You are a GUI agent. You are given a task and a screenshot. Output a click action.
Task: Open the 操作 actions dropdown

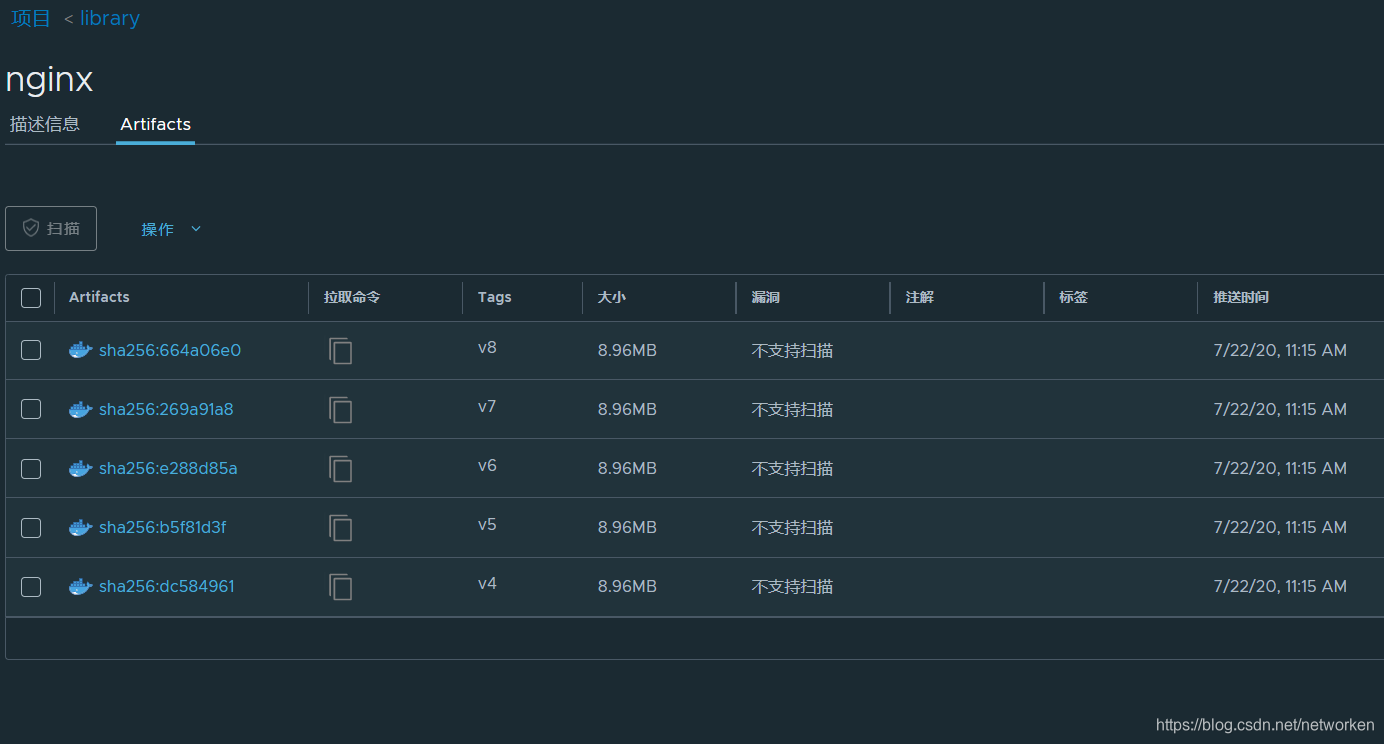click(171, 229)
